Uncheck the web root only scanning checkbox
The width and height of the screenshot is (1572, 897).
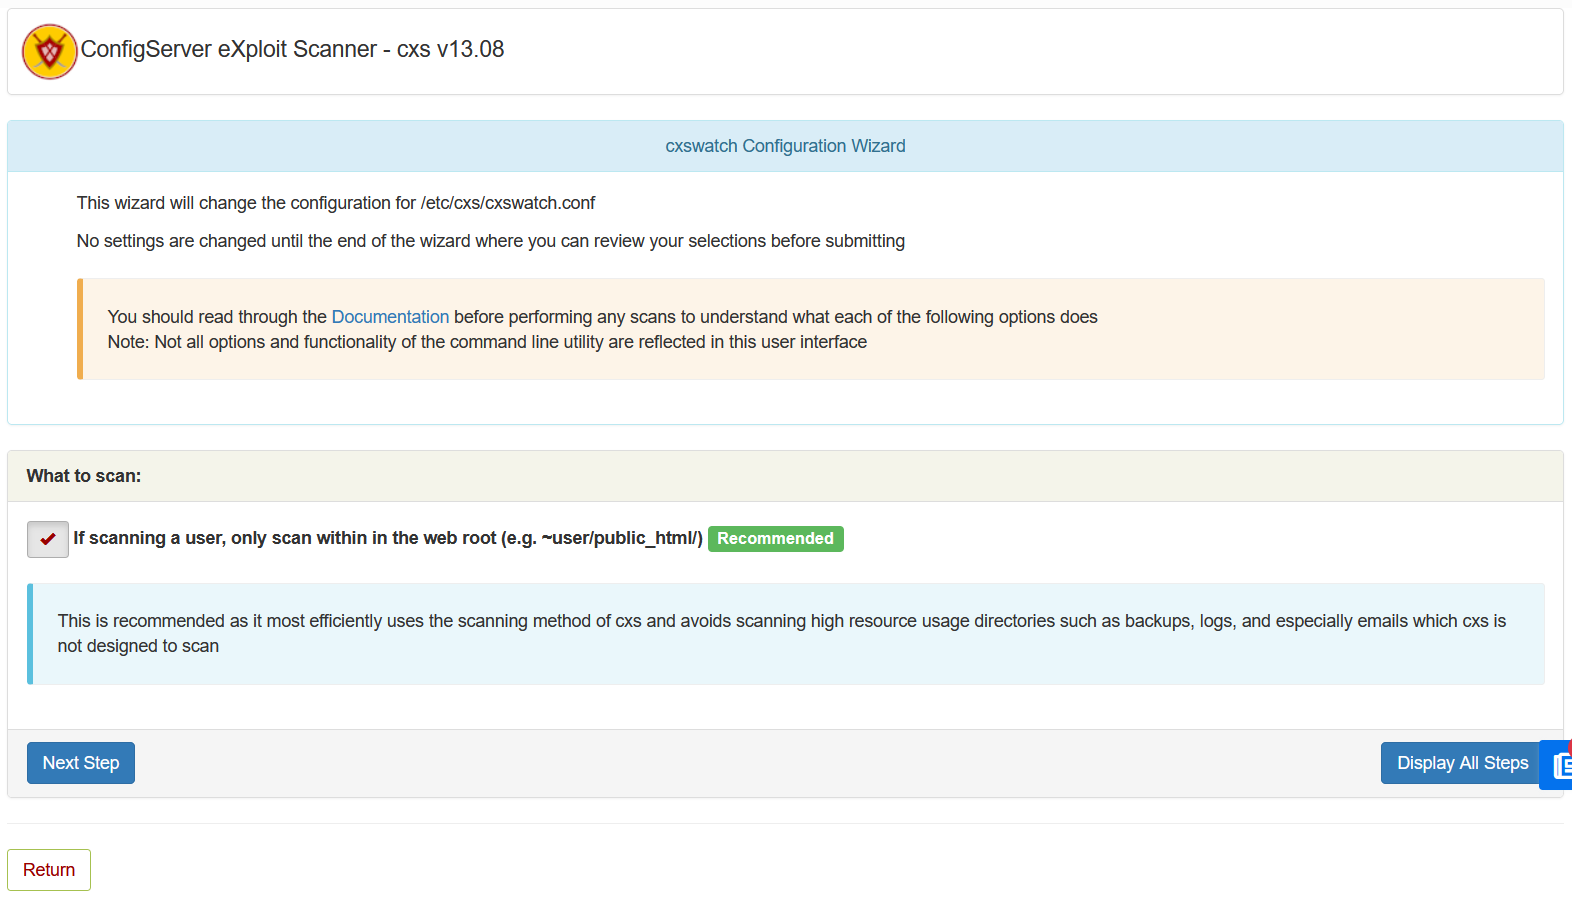[48, 539]
